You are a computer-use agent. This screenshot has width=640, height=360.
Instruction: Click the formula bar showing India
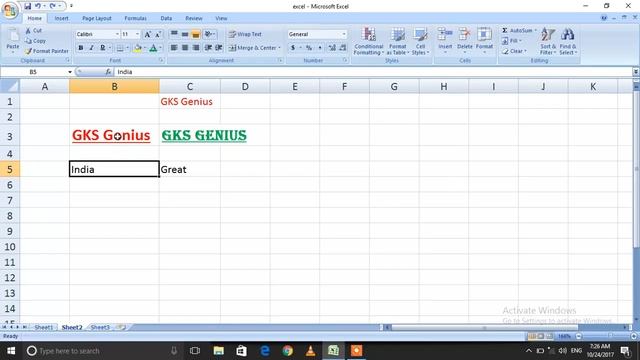373,72
